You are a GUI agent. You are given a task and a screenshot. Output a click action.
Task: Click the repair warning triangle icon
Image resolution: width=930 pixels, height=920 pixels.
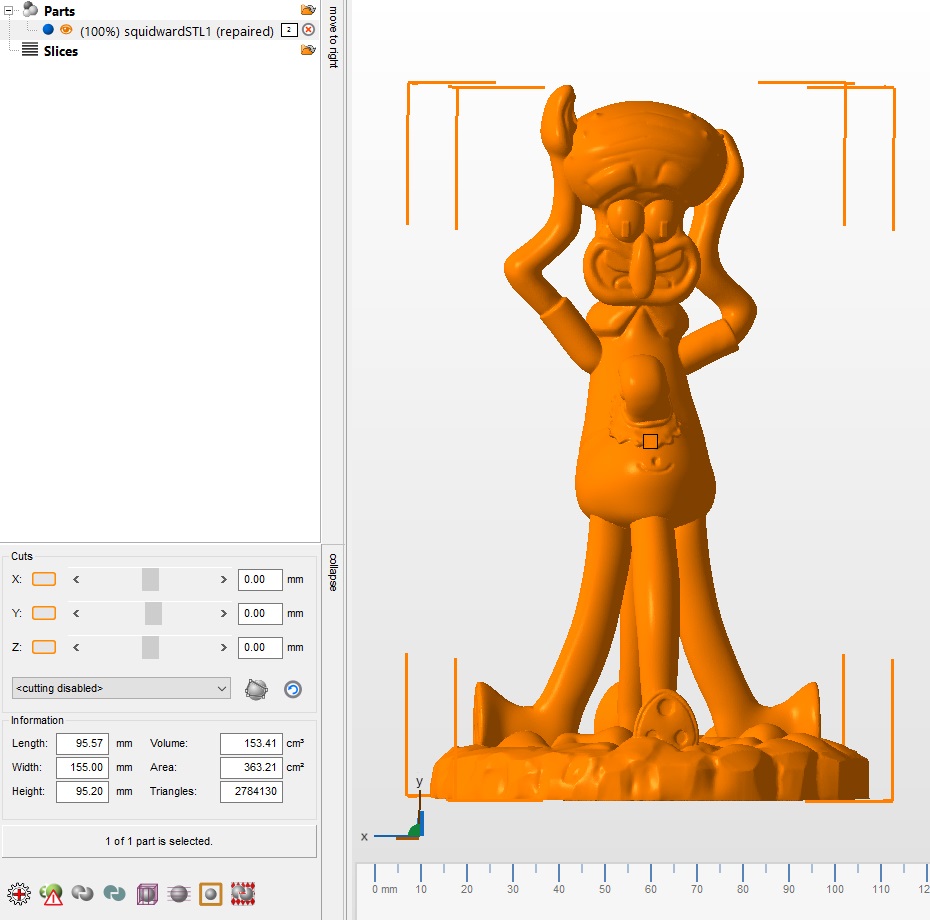pyautogui.click(x=50, y=893)
